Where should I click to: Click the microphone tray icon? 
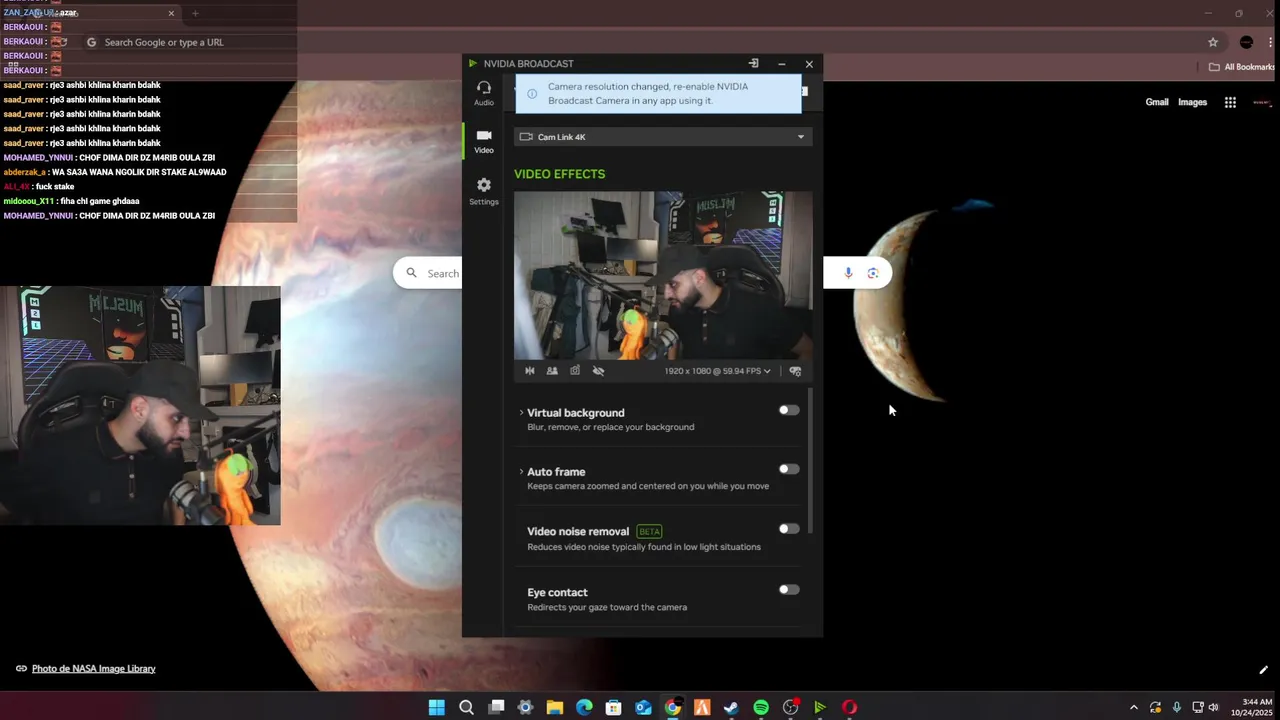[1177, 707]
